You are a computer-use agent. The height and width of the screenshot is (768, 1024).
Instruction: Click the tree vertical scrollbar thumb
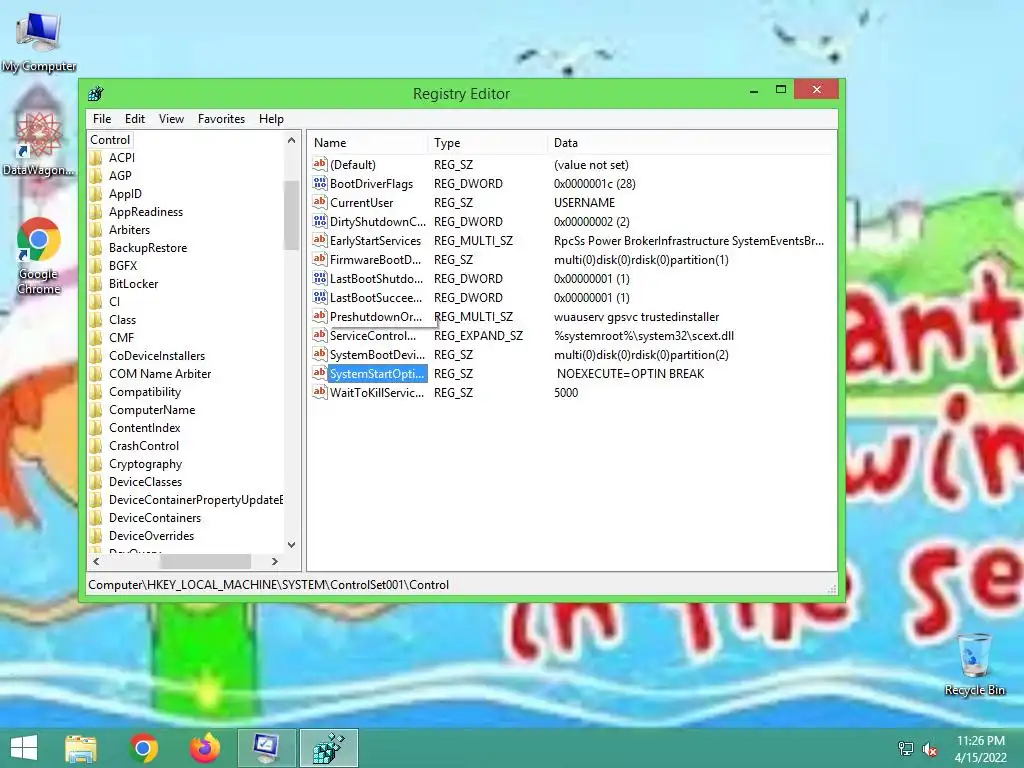point(291,216)
